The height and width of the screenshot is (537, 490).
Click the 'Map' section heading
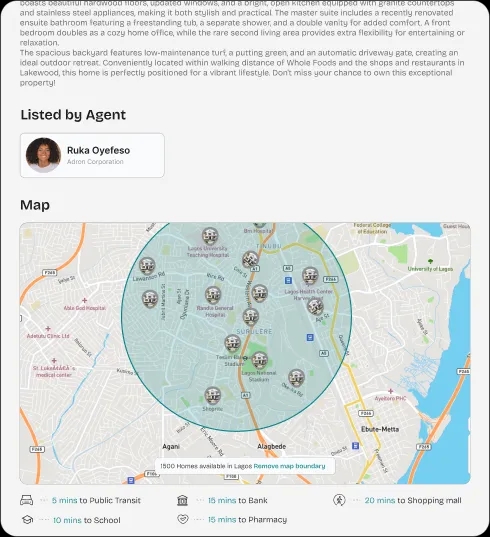35,205
